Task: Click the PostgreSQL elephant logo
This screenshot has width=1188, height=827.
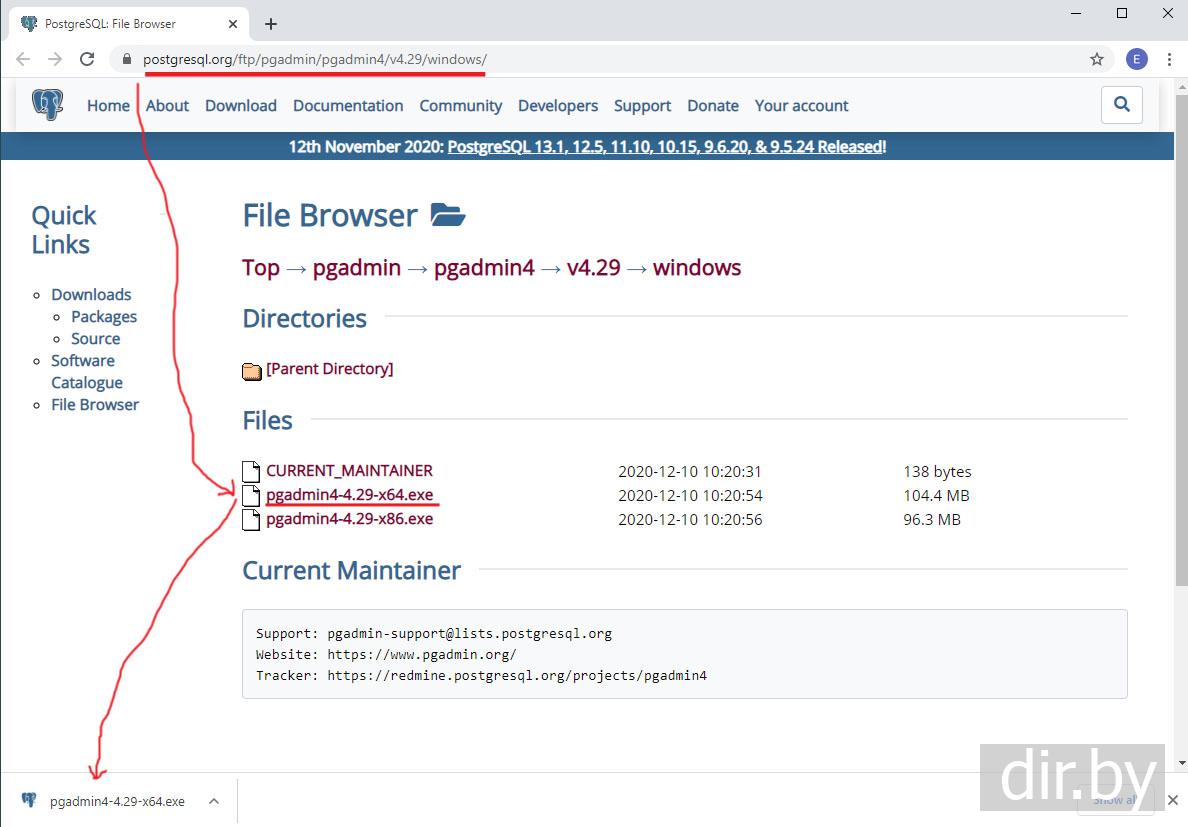Action: [x=47, y=105]
